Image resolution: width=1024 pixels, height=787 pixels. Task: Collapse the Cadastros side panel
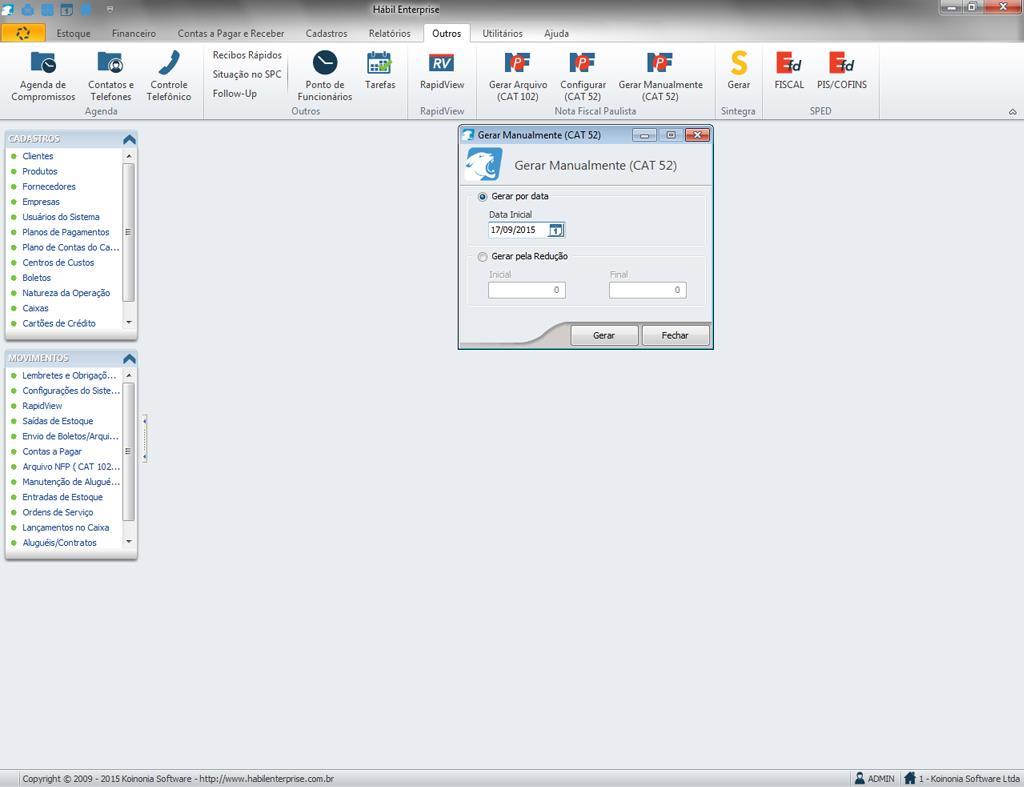point(129,139)
